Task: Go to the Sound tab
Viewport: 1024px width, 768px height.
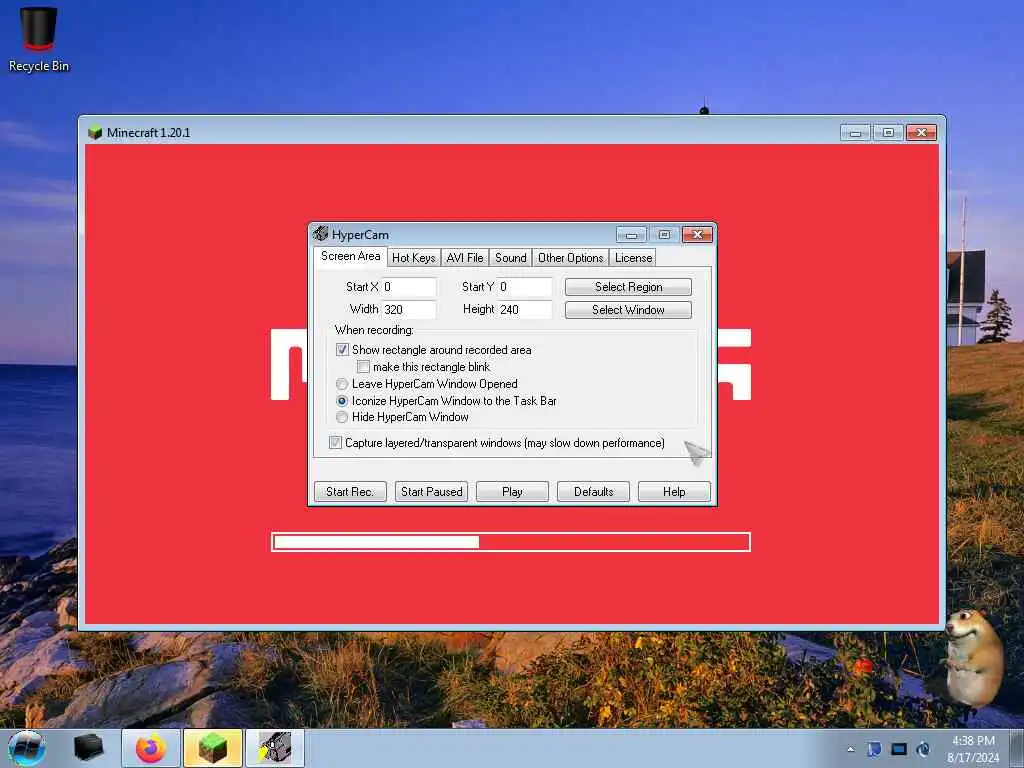Action: tap(511, 258)
